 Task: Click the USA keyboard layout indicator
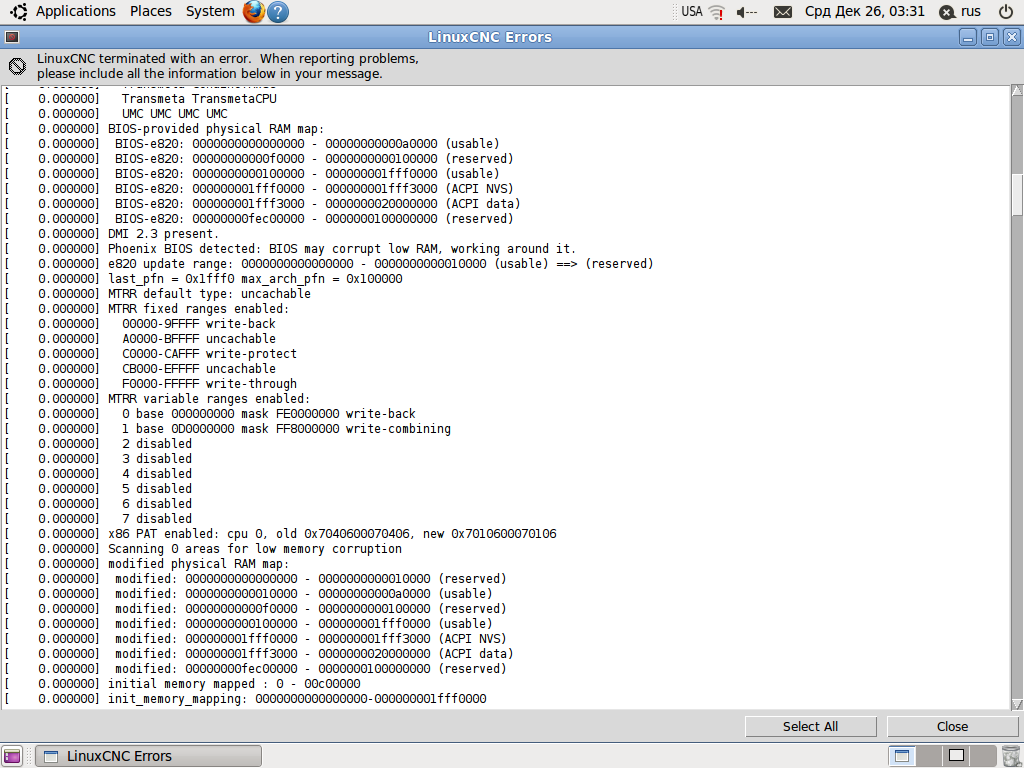pyautogui.click(x=692, y=11)
